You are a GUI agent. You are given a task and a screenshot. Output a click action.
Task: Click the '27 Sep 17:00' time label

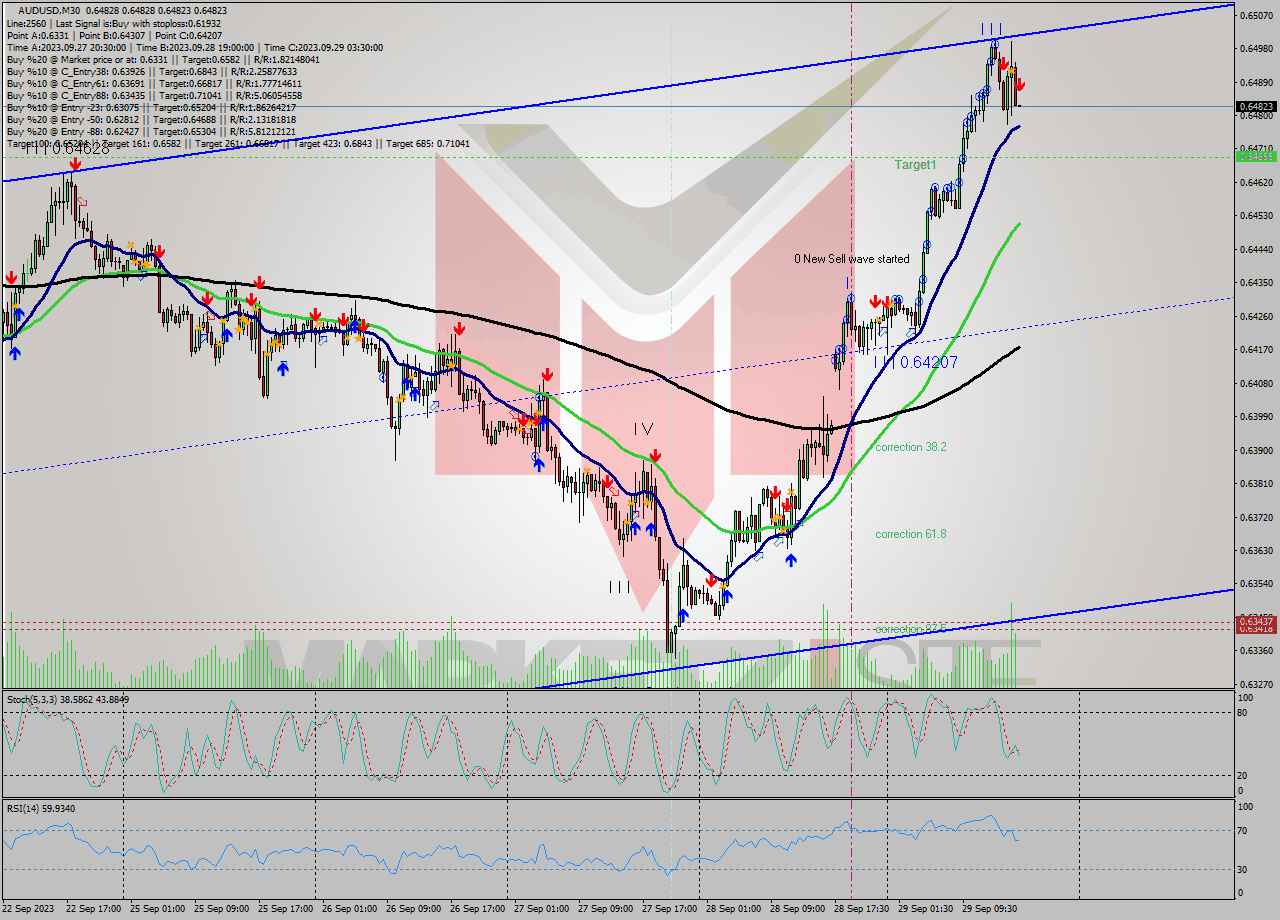point(669,908)
